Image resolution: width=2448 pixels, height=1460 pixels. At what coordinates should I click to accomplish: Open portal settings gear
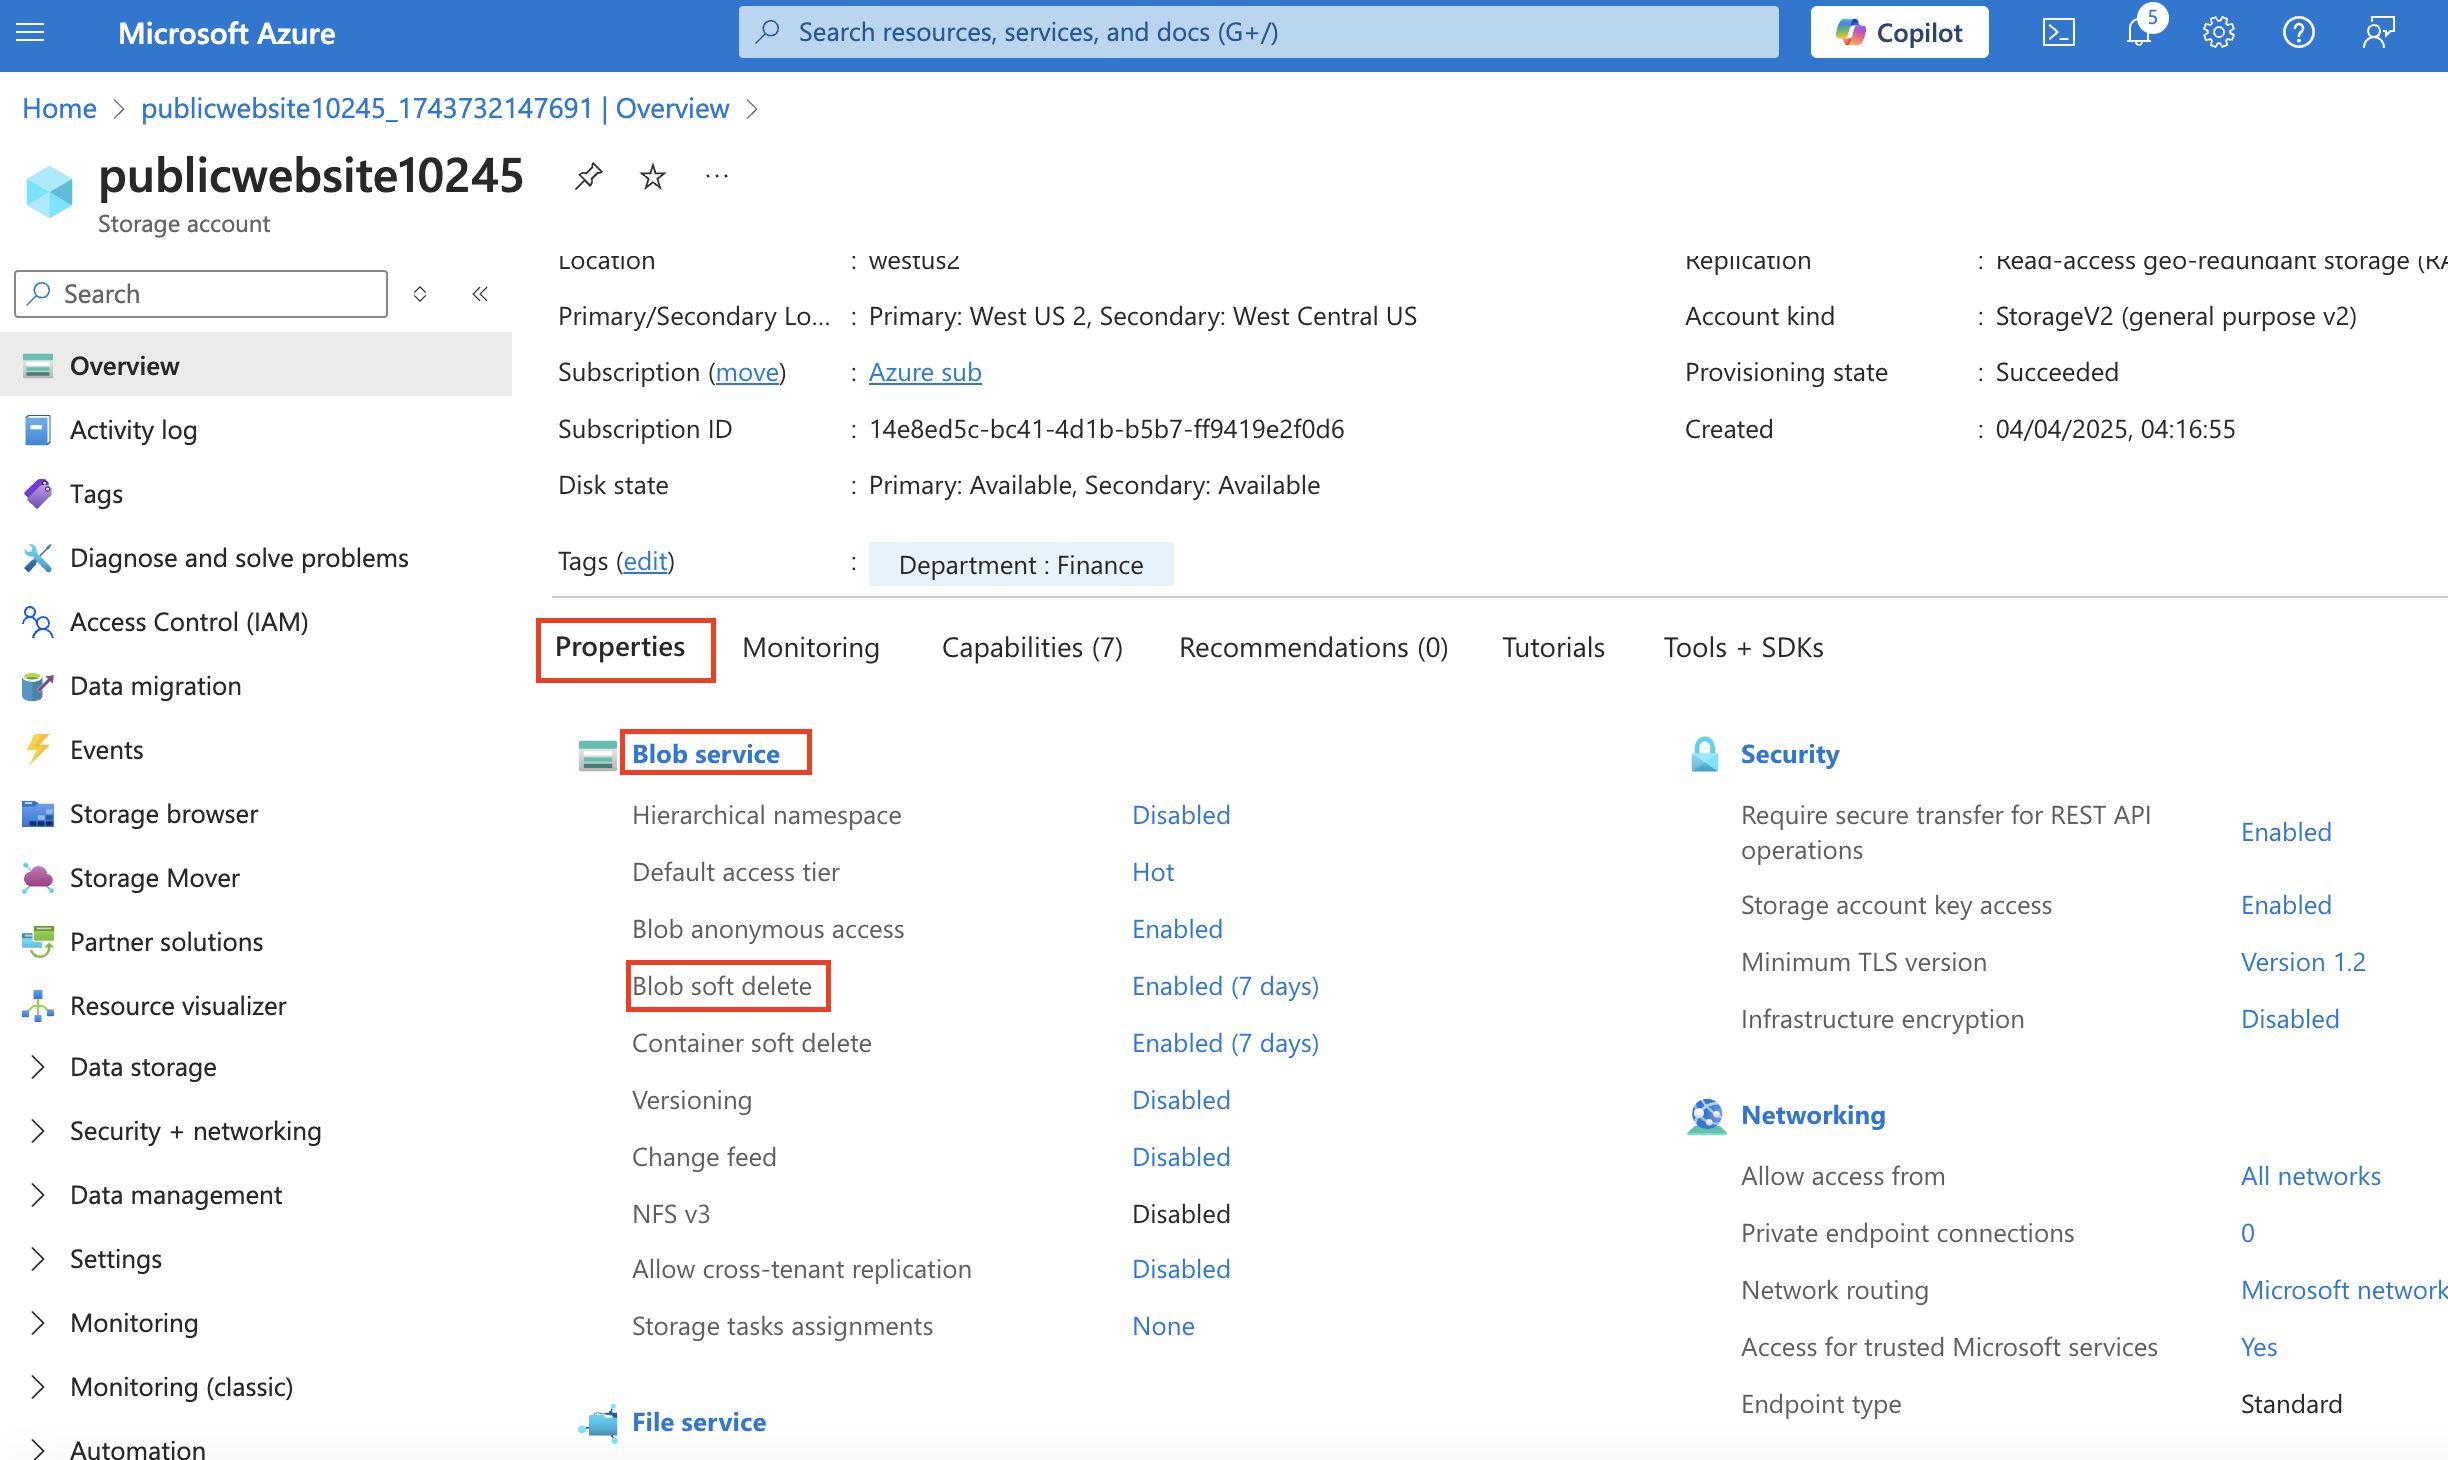(2219, 33)
